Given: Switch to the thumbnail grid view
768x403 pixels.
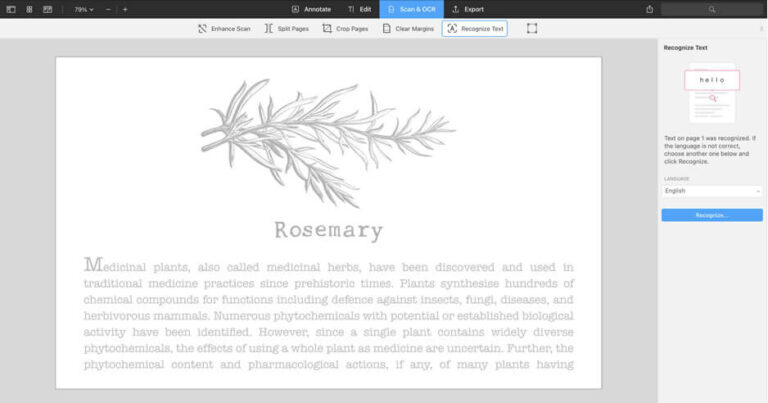Looking at the screenshot, I should click(x=29, y=9).
